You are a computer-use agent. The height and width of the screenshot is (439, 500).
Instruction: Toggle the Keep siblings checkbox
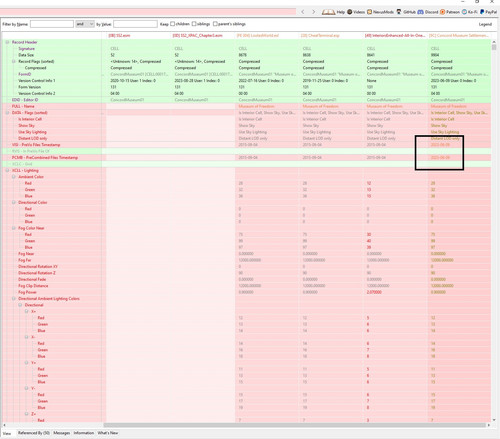point(194,24)
